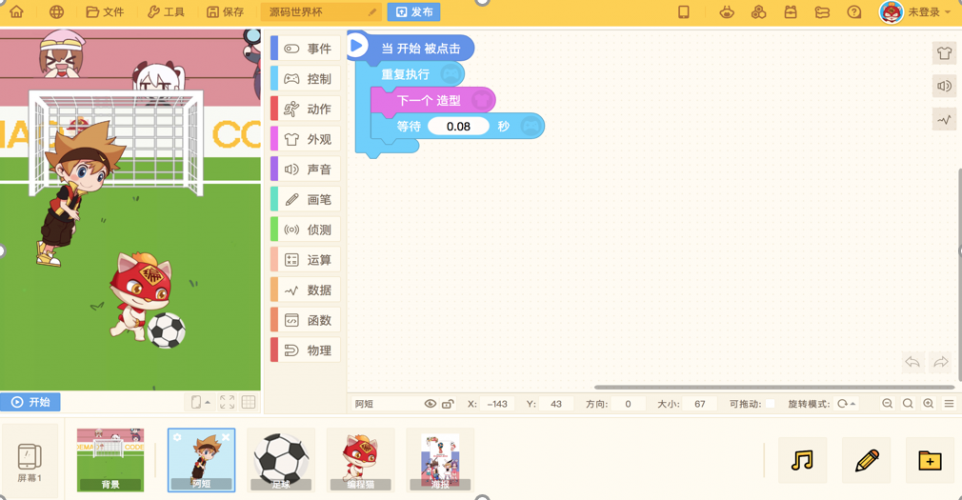
Task: Zoom in the code workspace
Action: (928, 404)
